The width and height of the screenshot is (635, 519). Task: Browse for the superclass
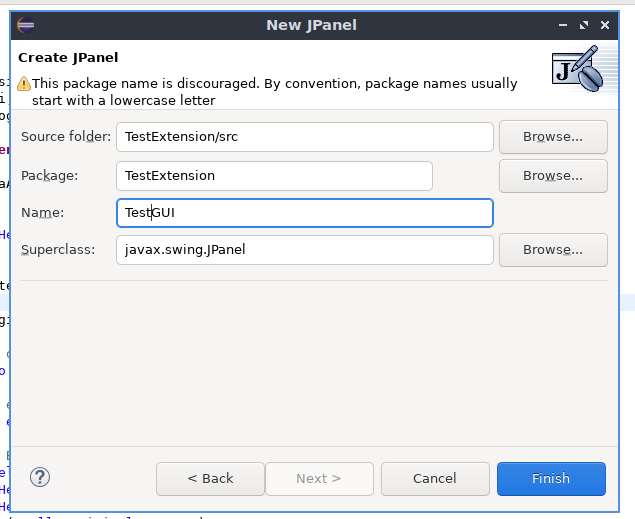coord(553,249)
